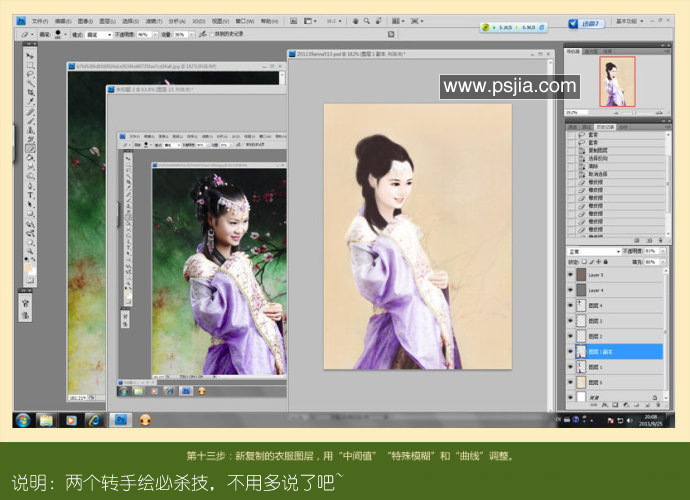Click the background color swatch
The width and height of the screenshot is (690, 500).
click(x=32, y=271)
